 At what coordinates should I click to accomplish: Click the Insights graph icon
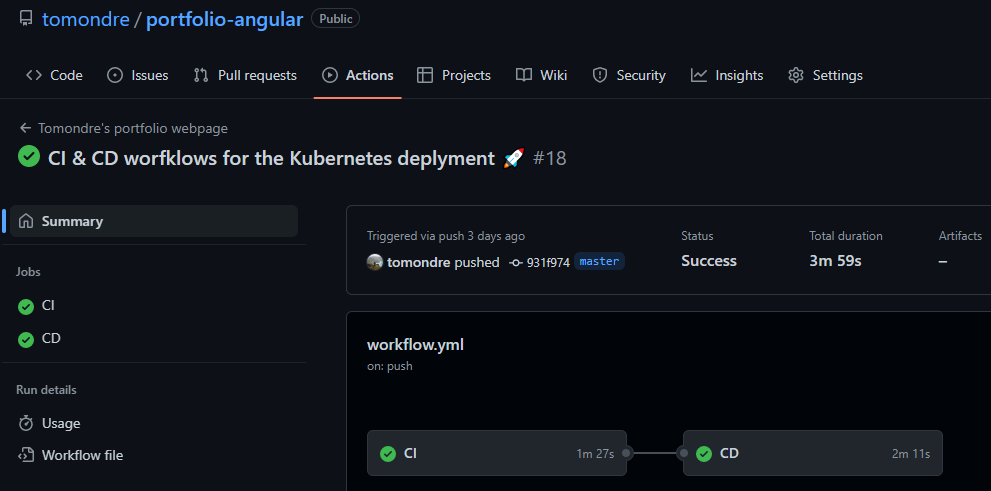click(699, 75)
